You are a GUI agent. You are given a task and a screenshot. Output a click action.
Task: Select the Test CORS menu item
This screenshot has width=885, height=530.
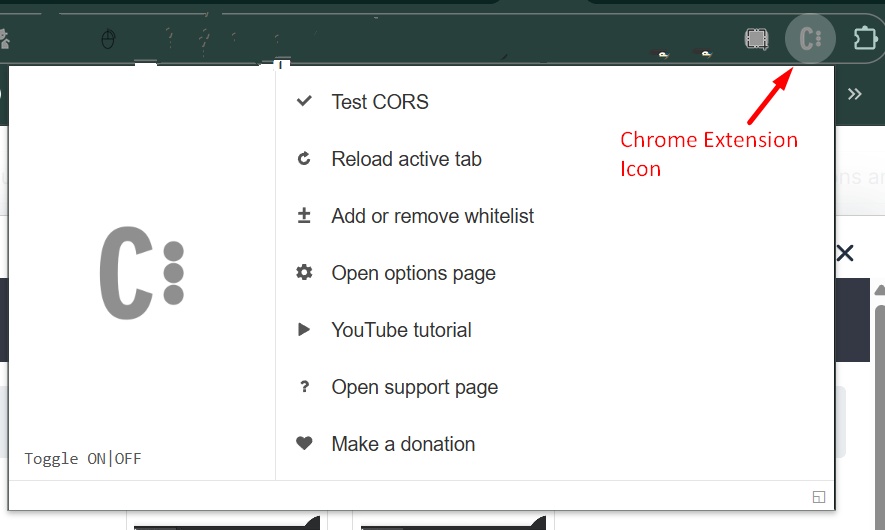pyautogui.click(x=380, y=102)
